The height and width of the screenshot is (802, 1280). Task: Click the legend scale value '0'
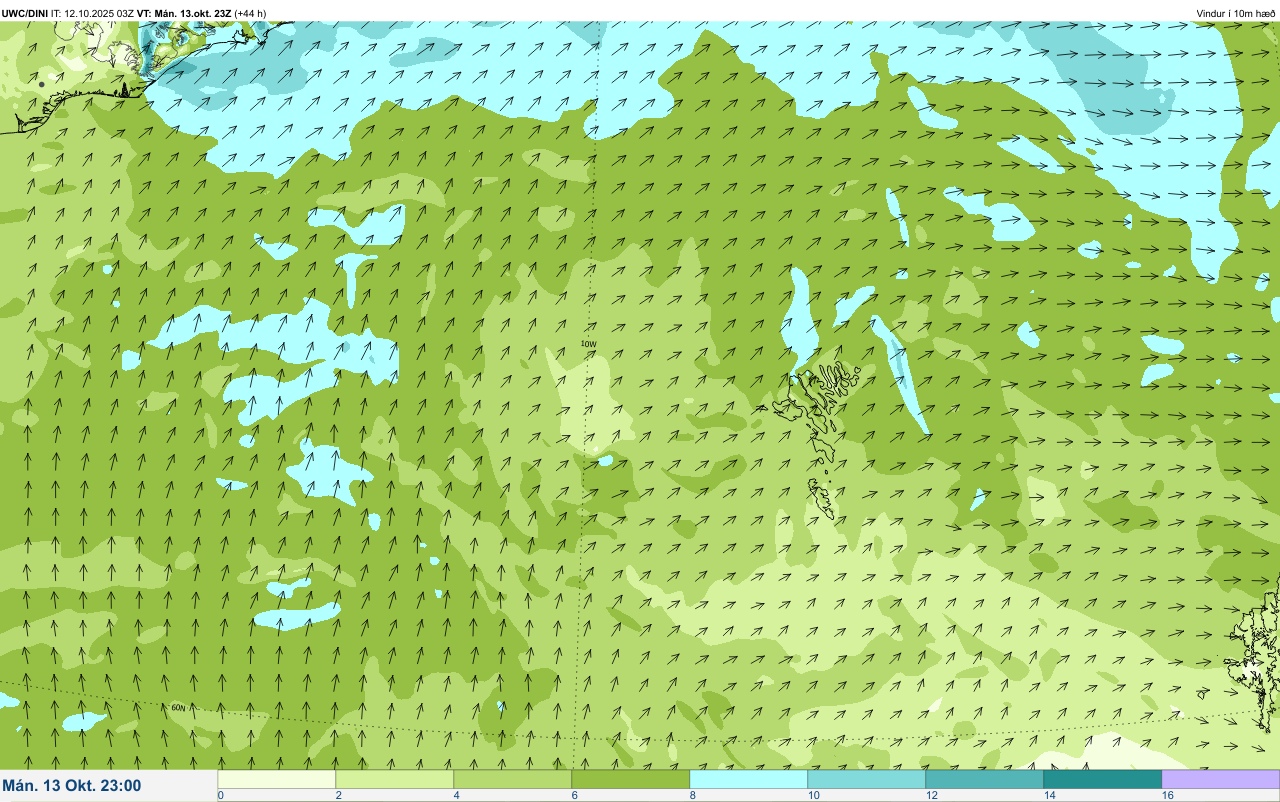(220, 795)
